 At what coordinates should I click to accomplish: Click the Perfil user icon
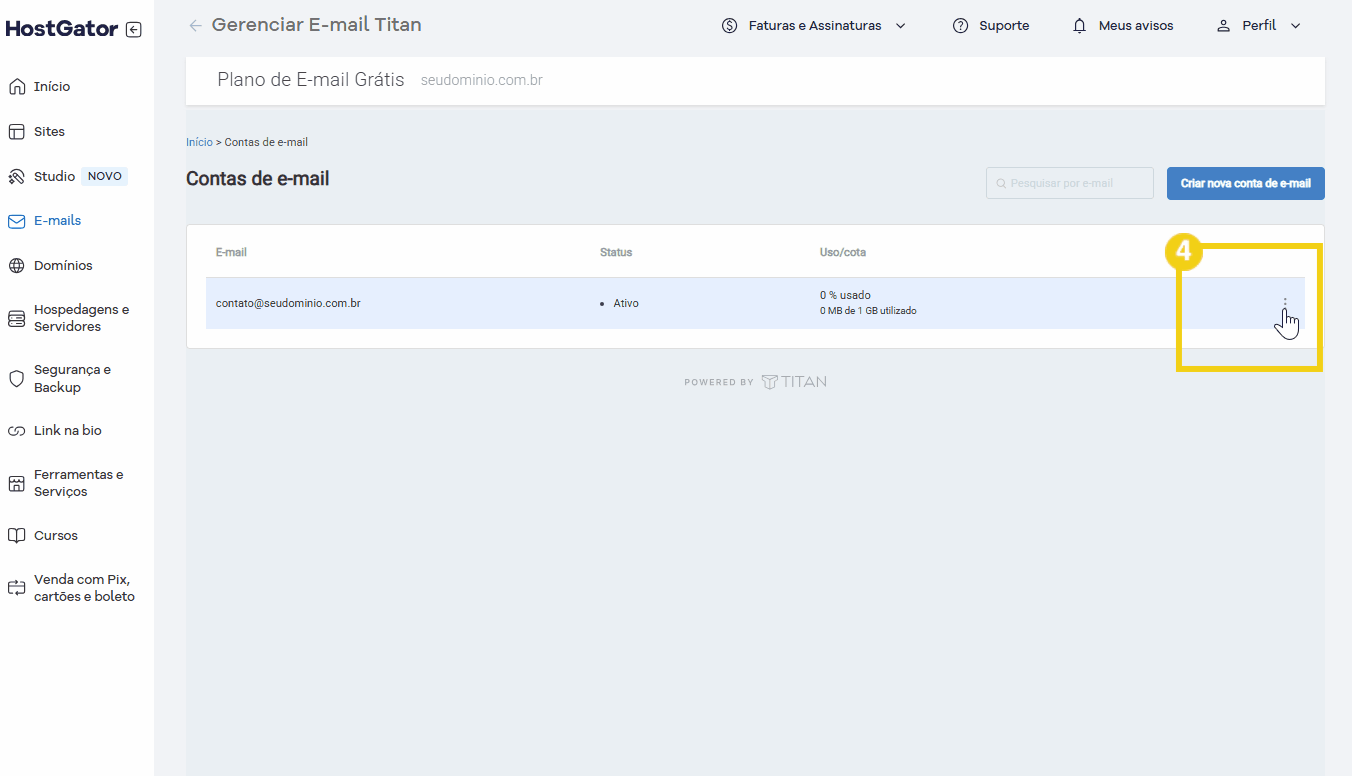(x=1223, y=25)
